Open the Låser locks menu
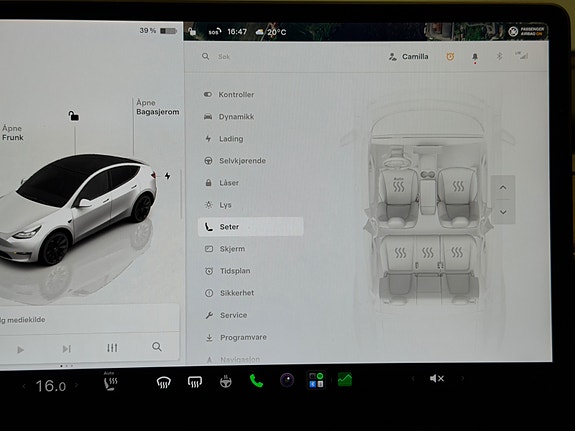 point(222,183)
